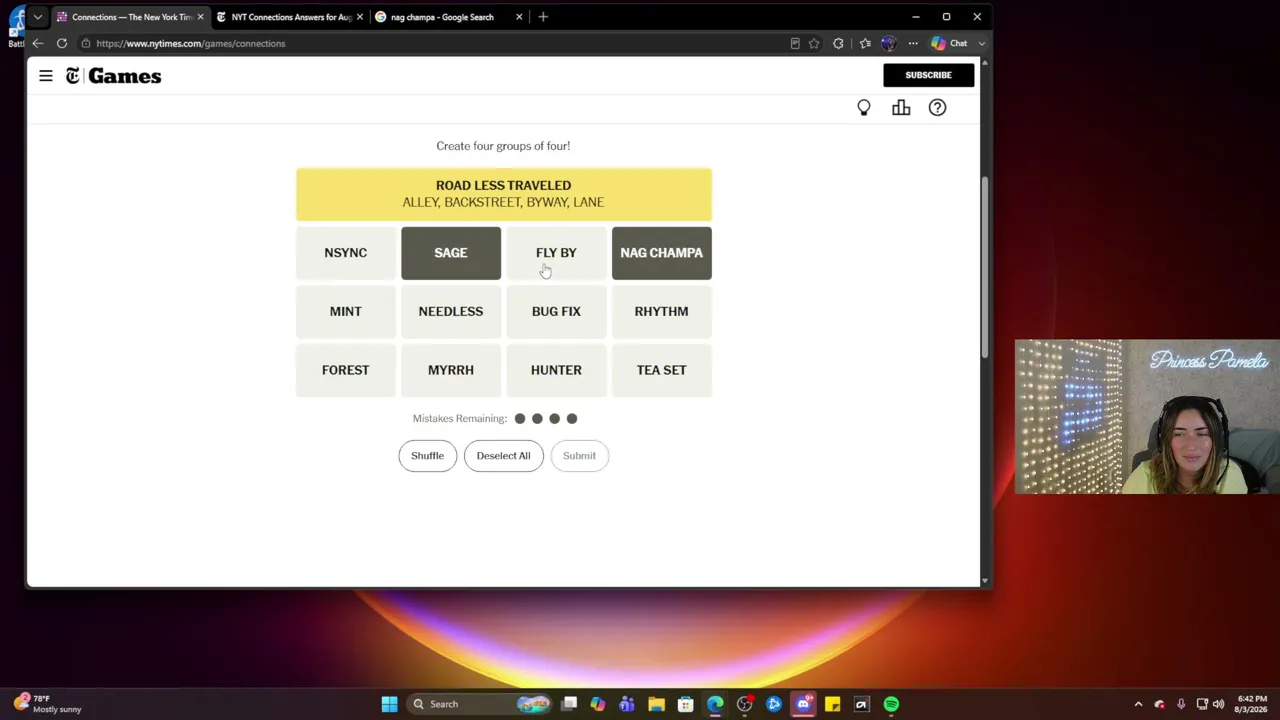Close the NYT Connections Answers tab
Screen dimensions: 1280x720
point(360,17)
